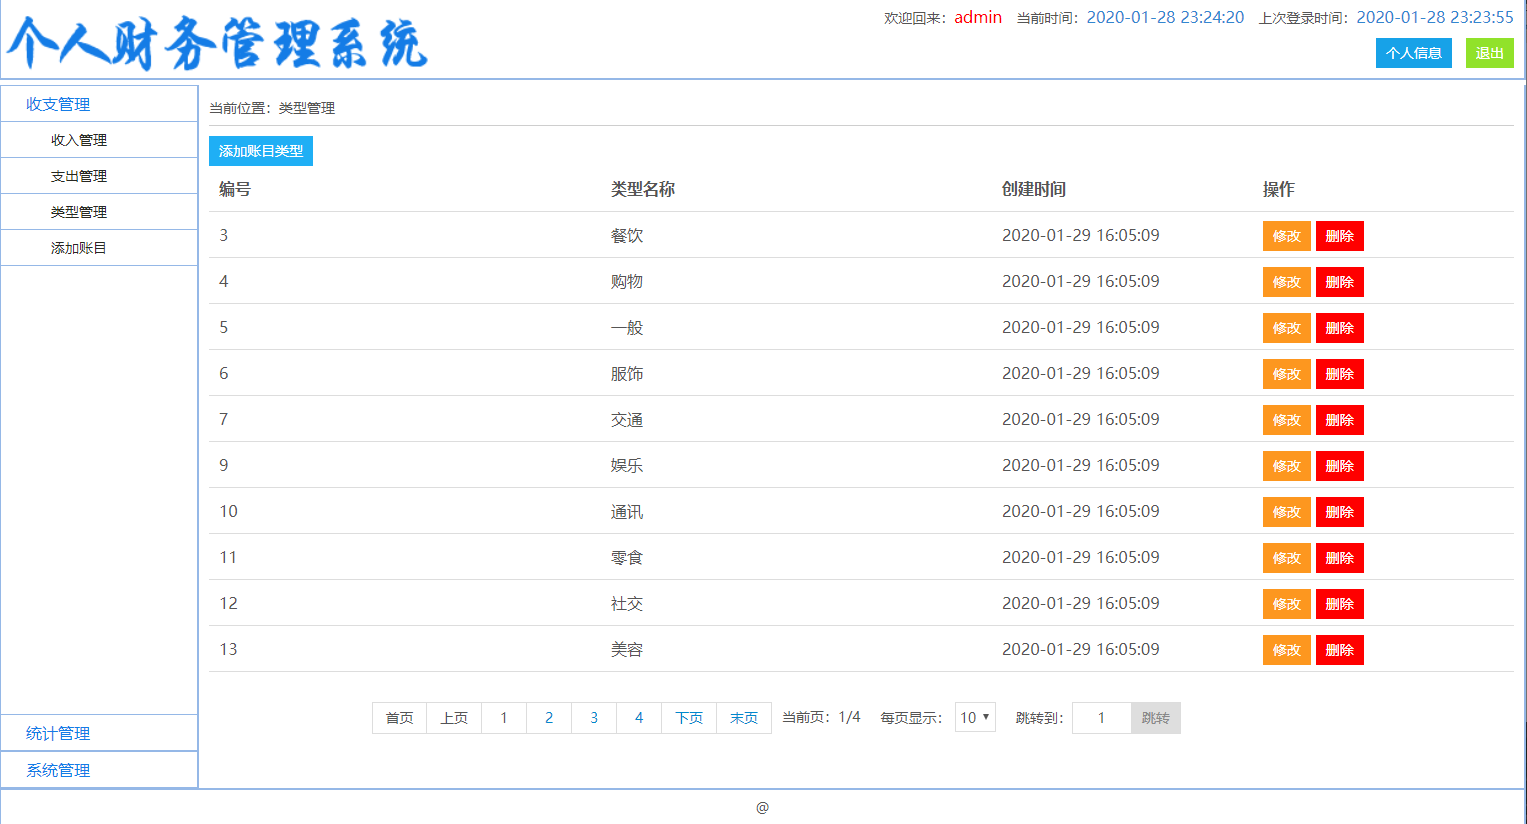
Task: Expand the 系统管理 section
Action: tap(57, 770)
